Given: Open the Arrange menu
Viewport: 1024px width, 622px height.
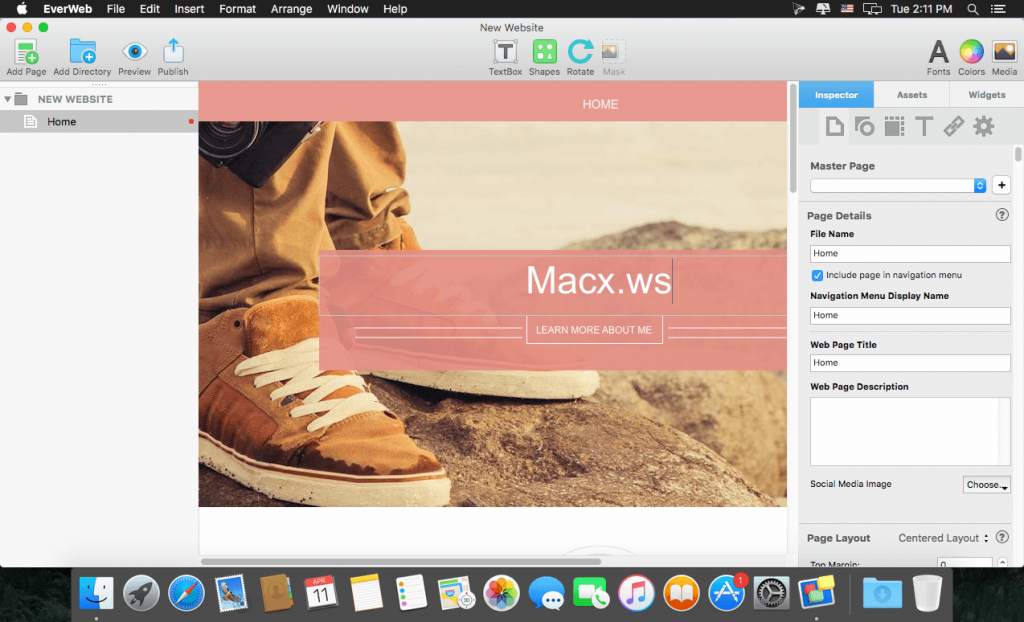Looking at the screenshot, I should point(291,9).
